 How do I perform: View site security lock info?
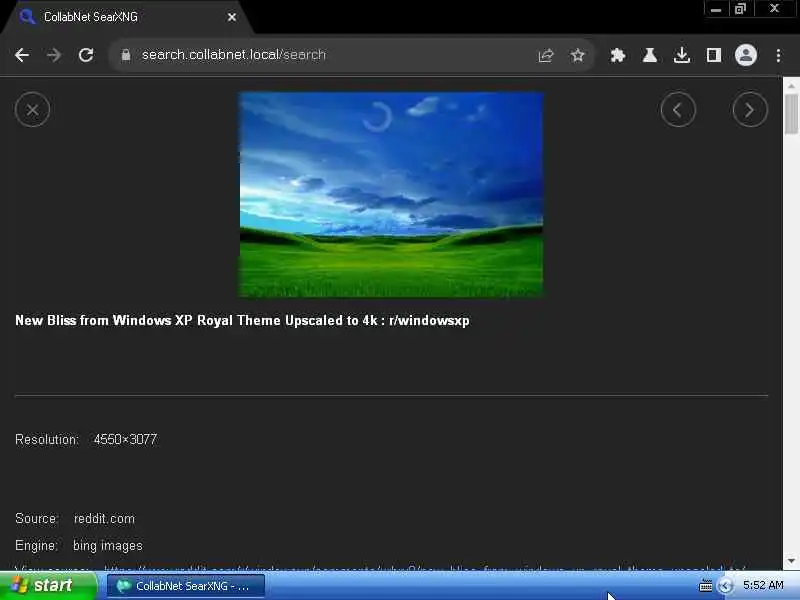126,55
